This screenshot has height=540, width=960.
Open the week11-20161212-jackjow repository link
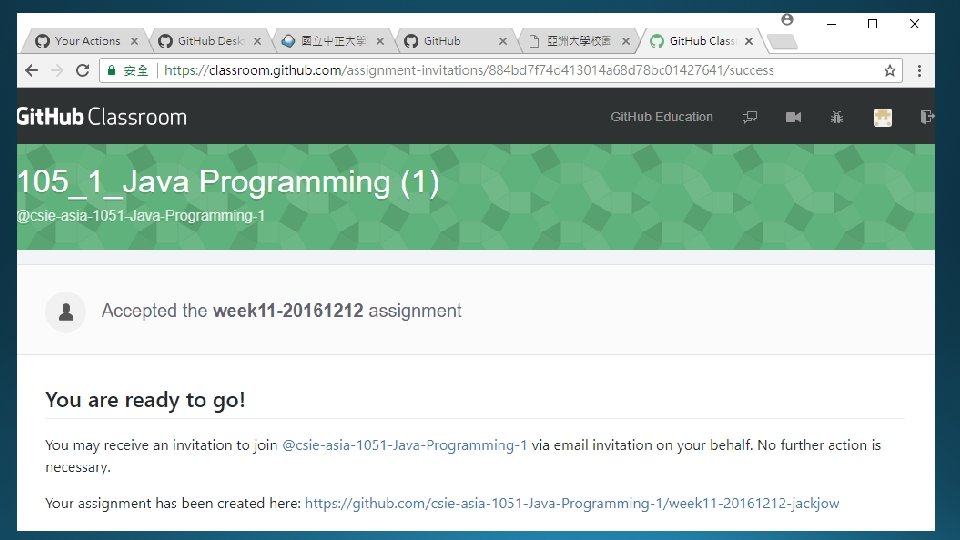click(x=572, y=503)
